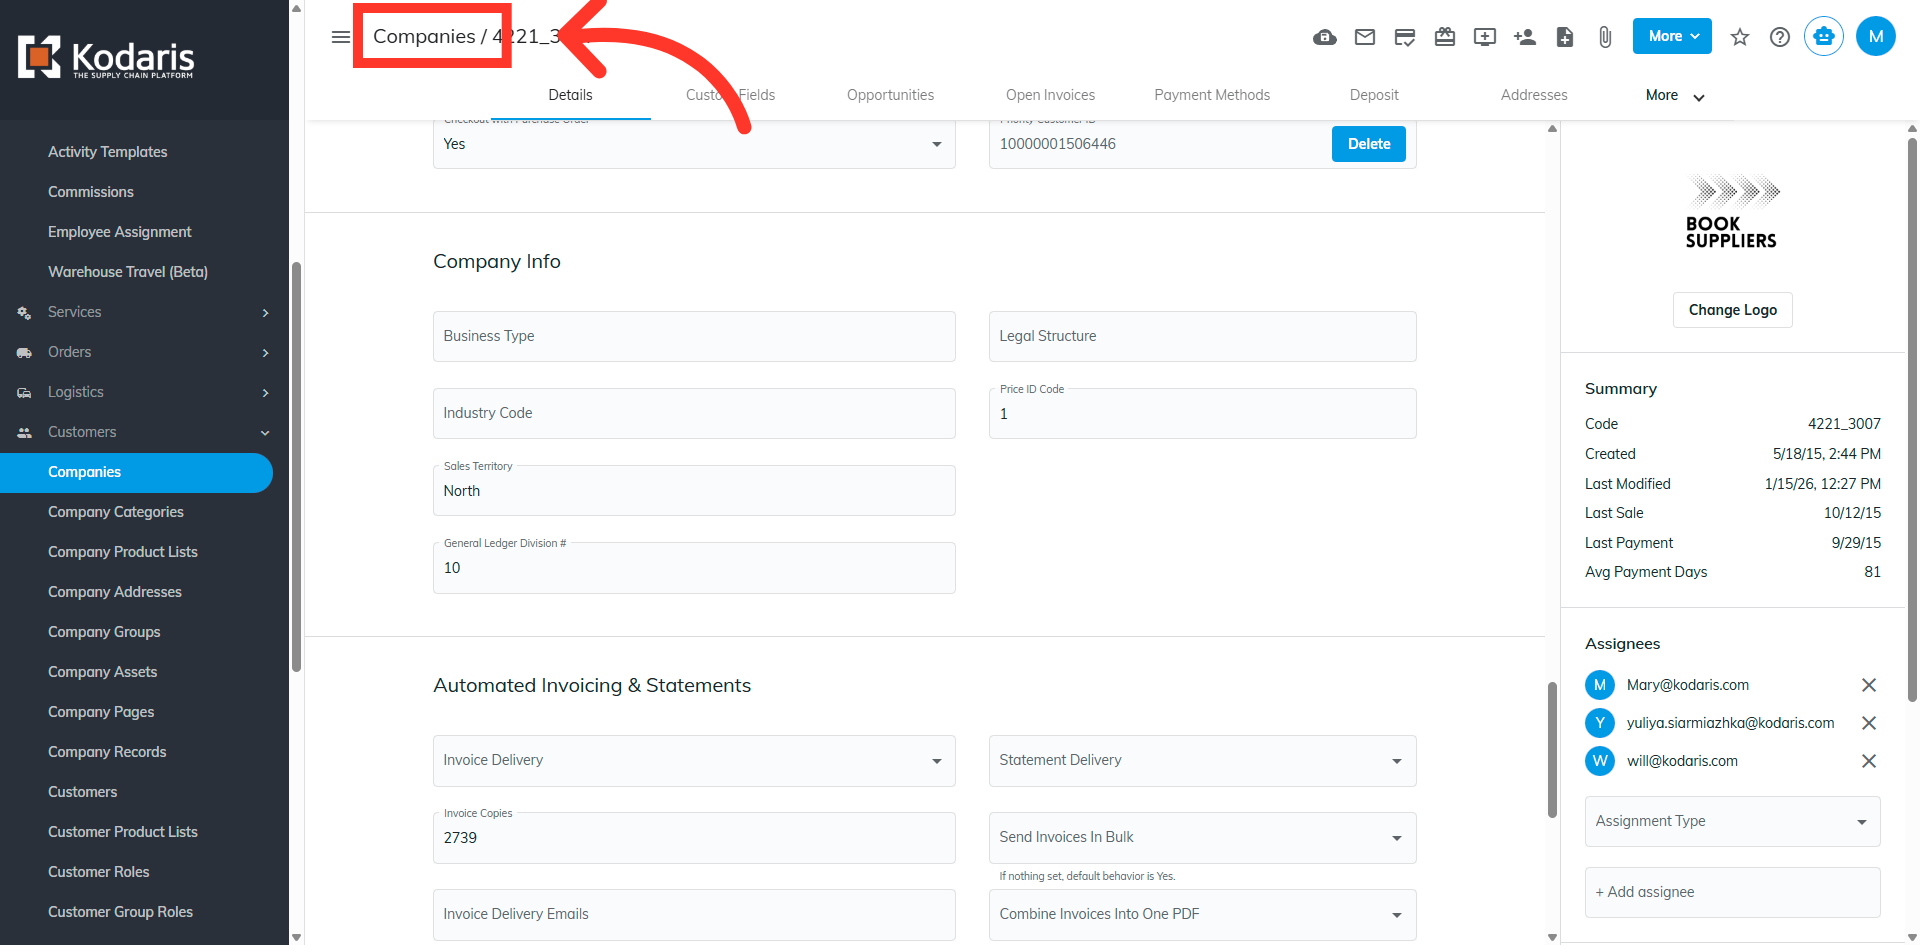
Task: Switch to the Payment Methods tab
Action: tap(1212, 95)
